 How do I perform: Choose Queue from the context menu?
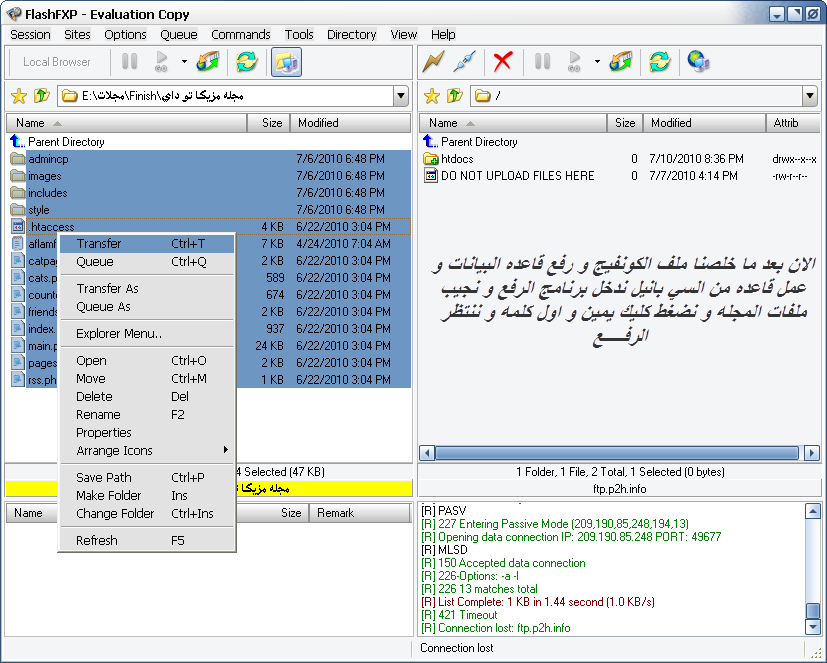(147, 262)
